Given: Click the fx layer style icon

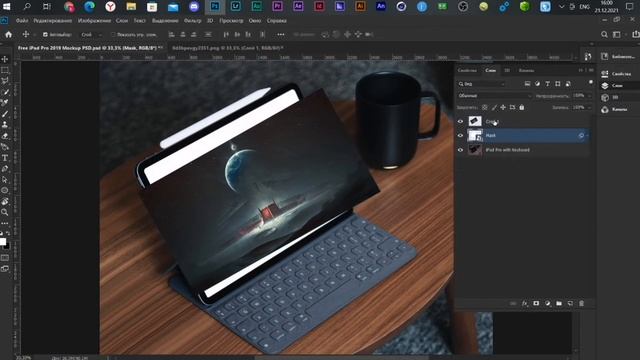Looking at the screenshot, I should point(525,304).
